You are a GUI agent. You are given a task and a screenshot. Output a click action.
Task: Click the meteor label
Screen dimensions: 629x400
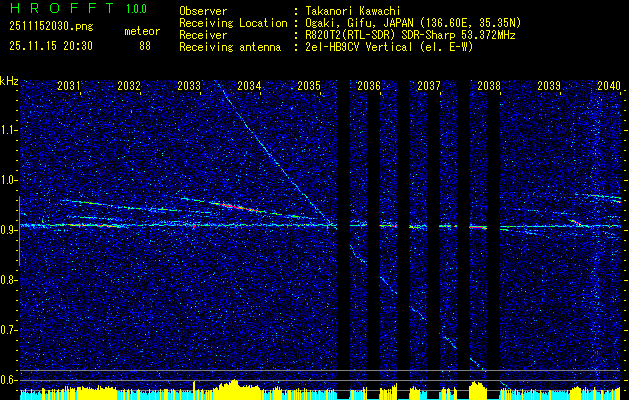(142, 31)
